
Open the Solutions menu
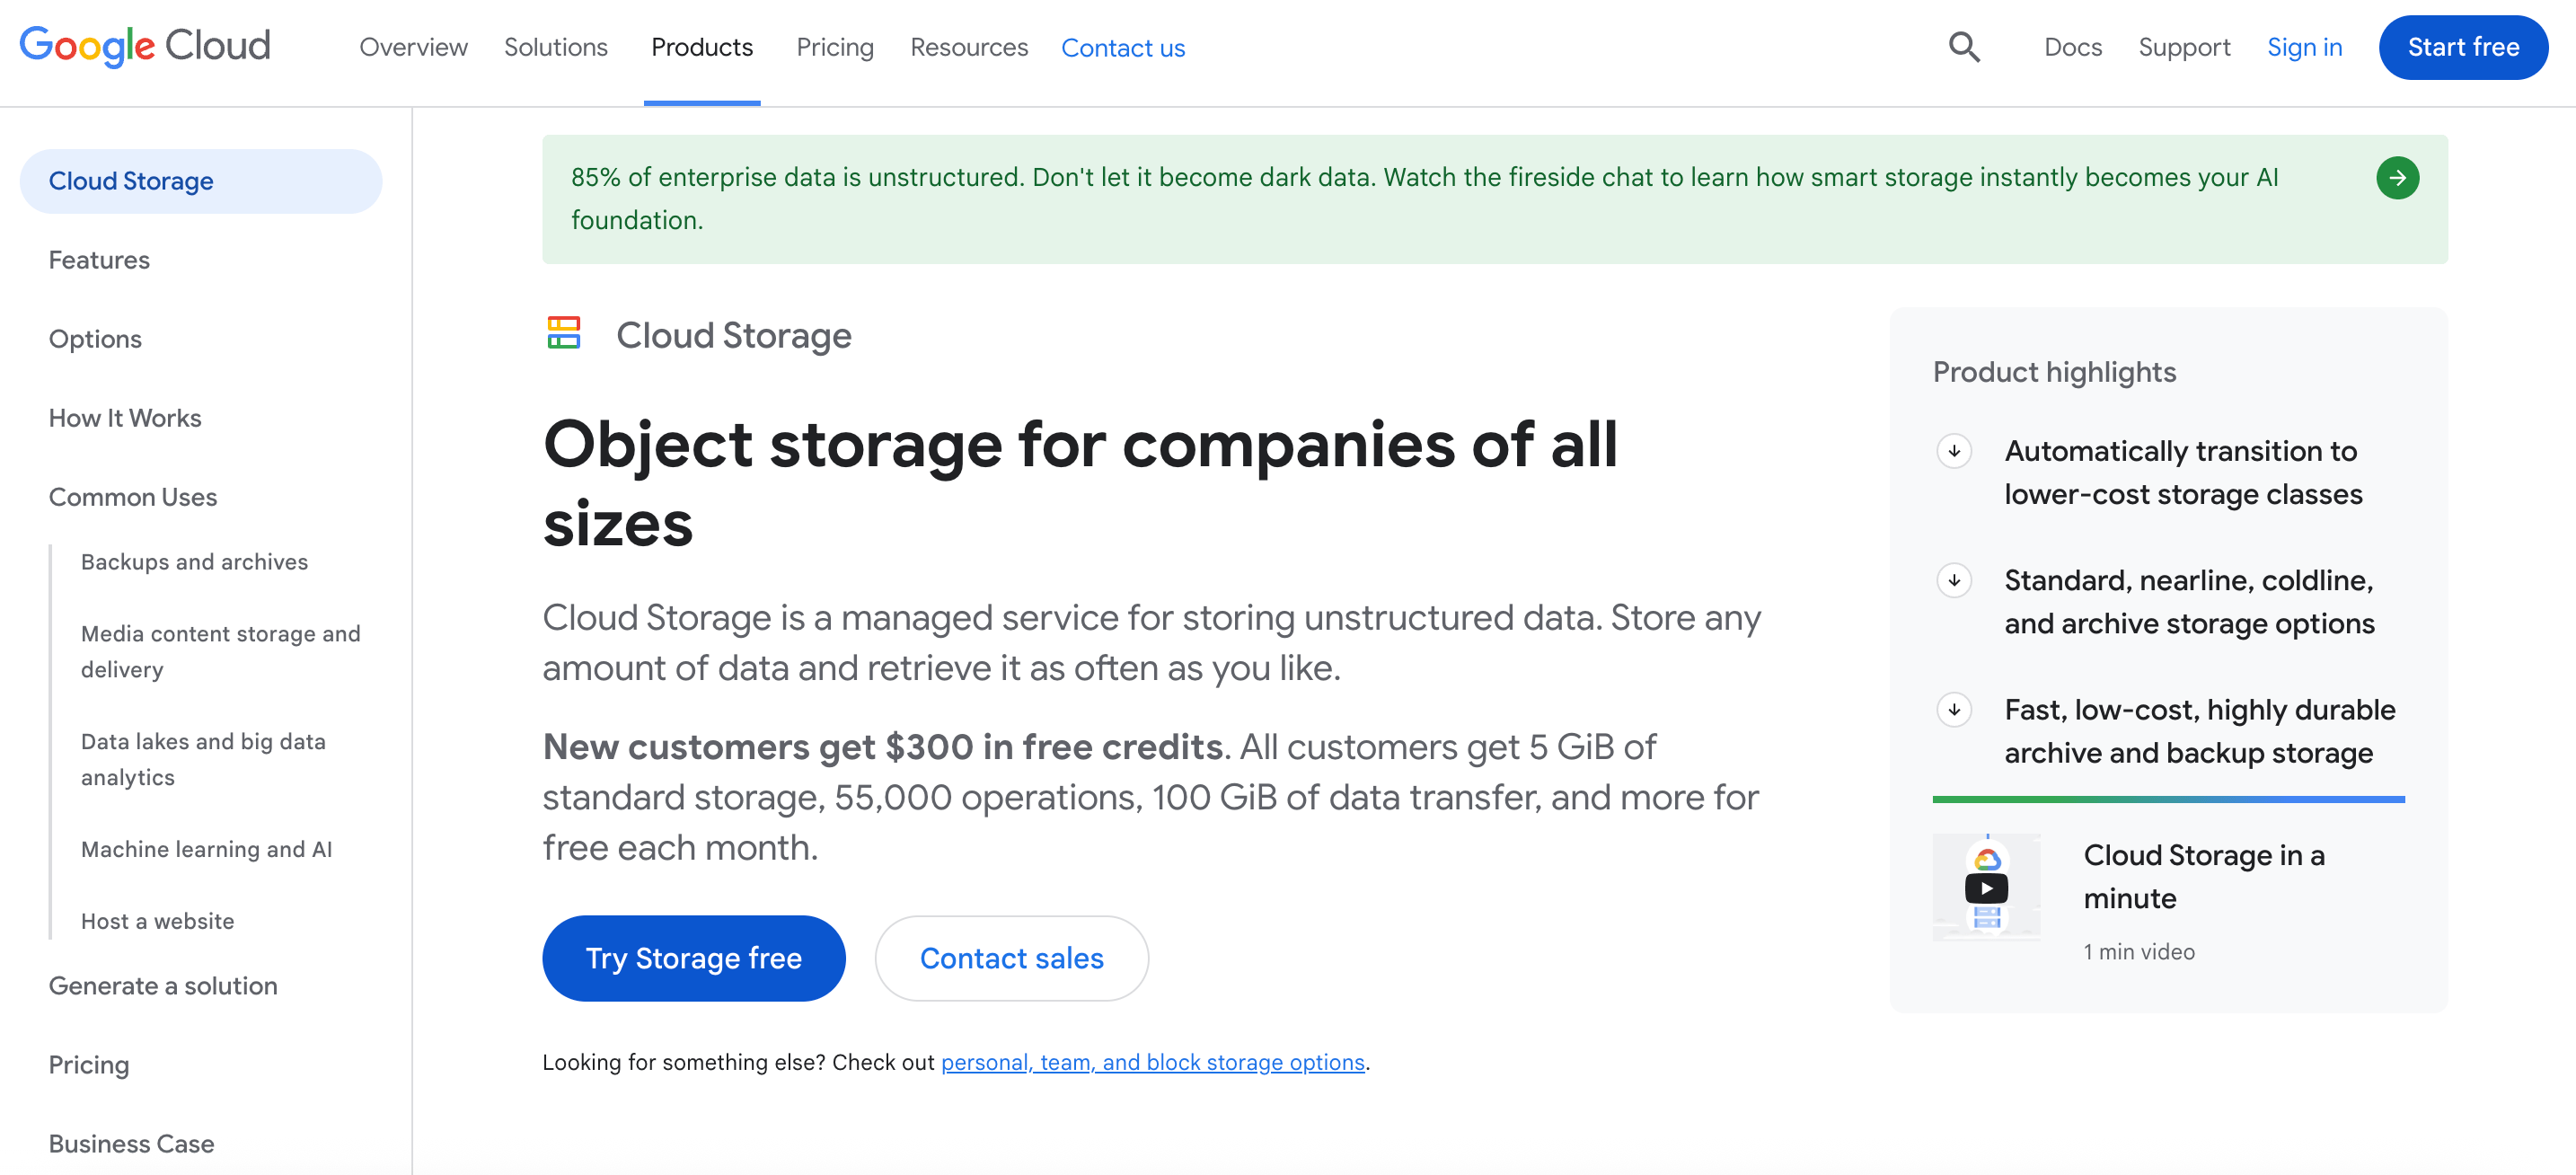[555, 47]
